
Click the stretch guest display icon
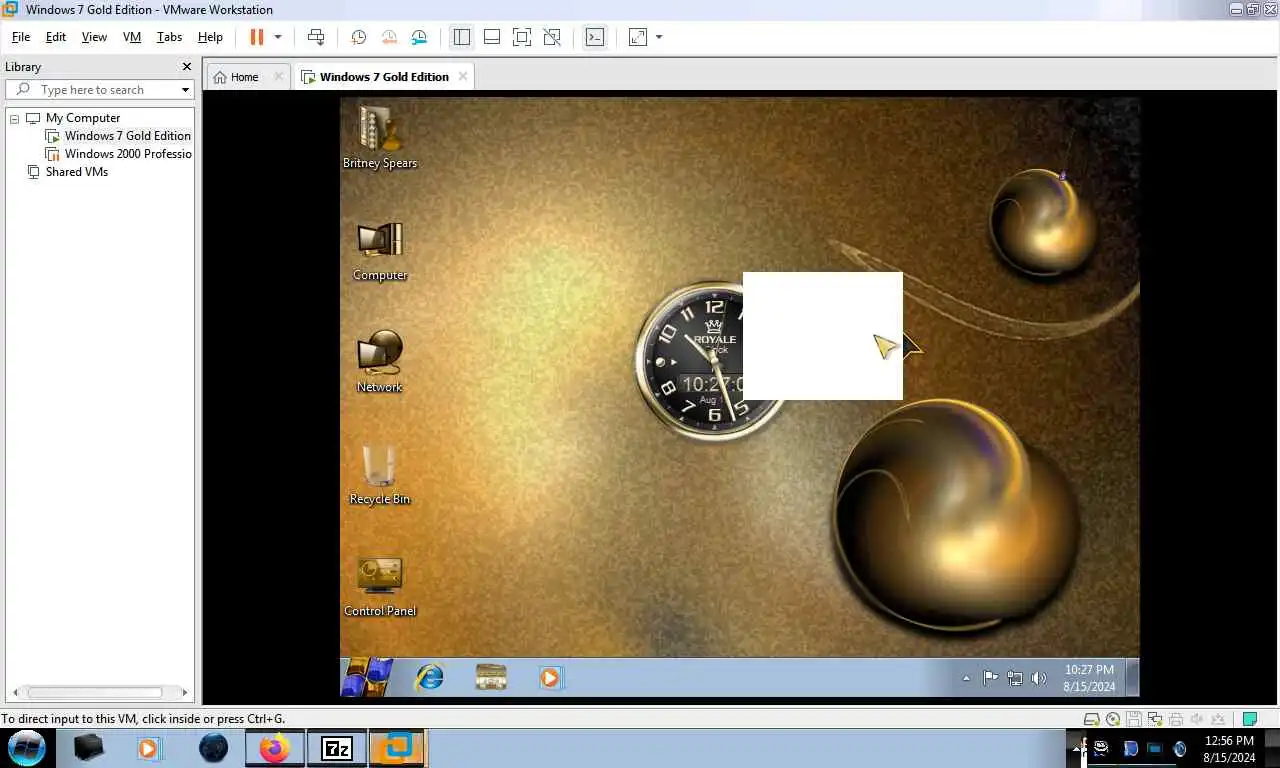(x=638, y=37)
